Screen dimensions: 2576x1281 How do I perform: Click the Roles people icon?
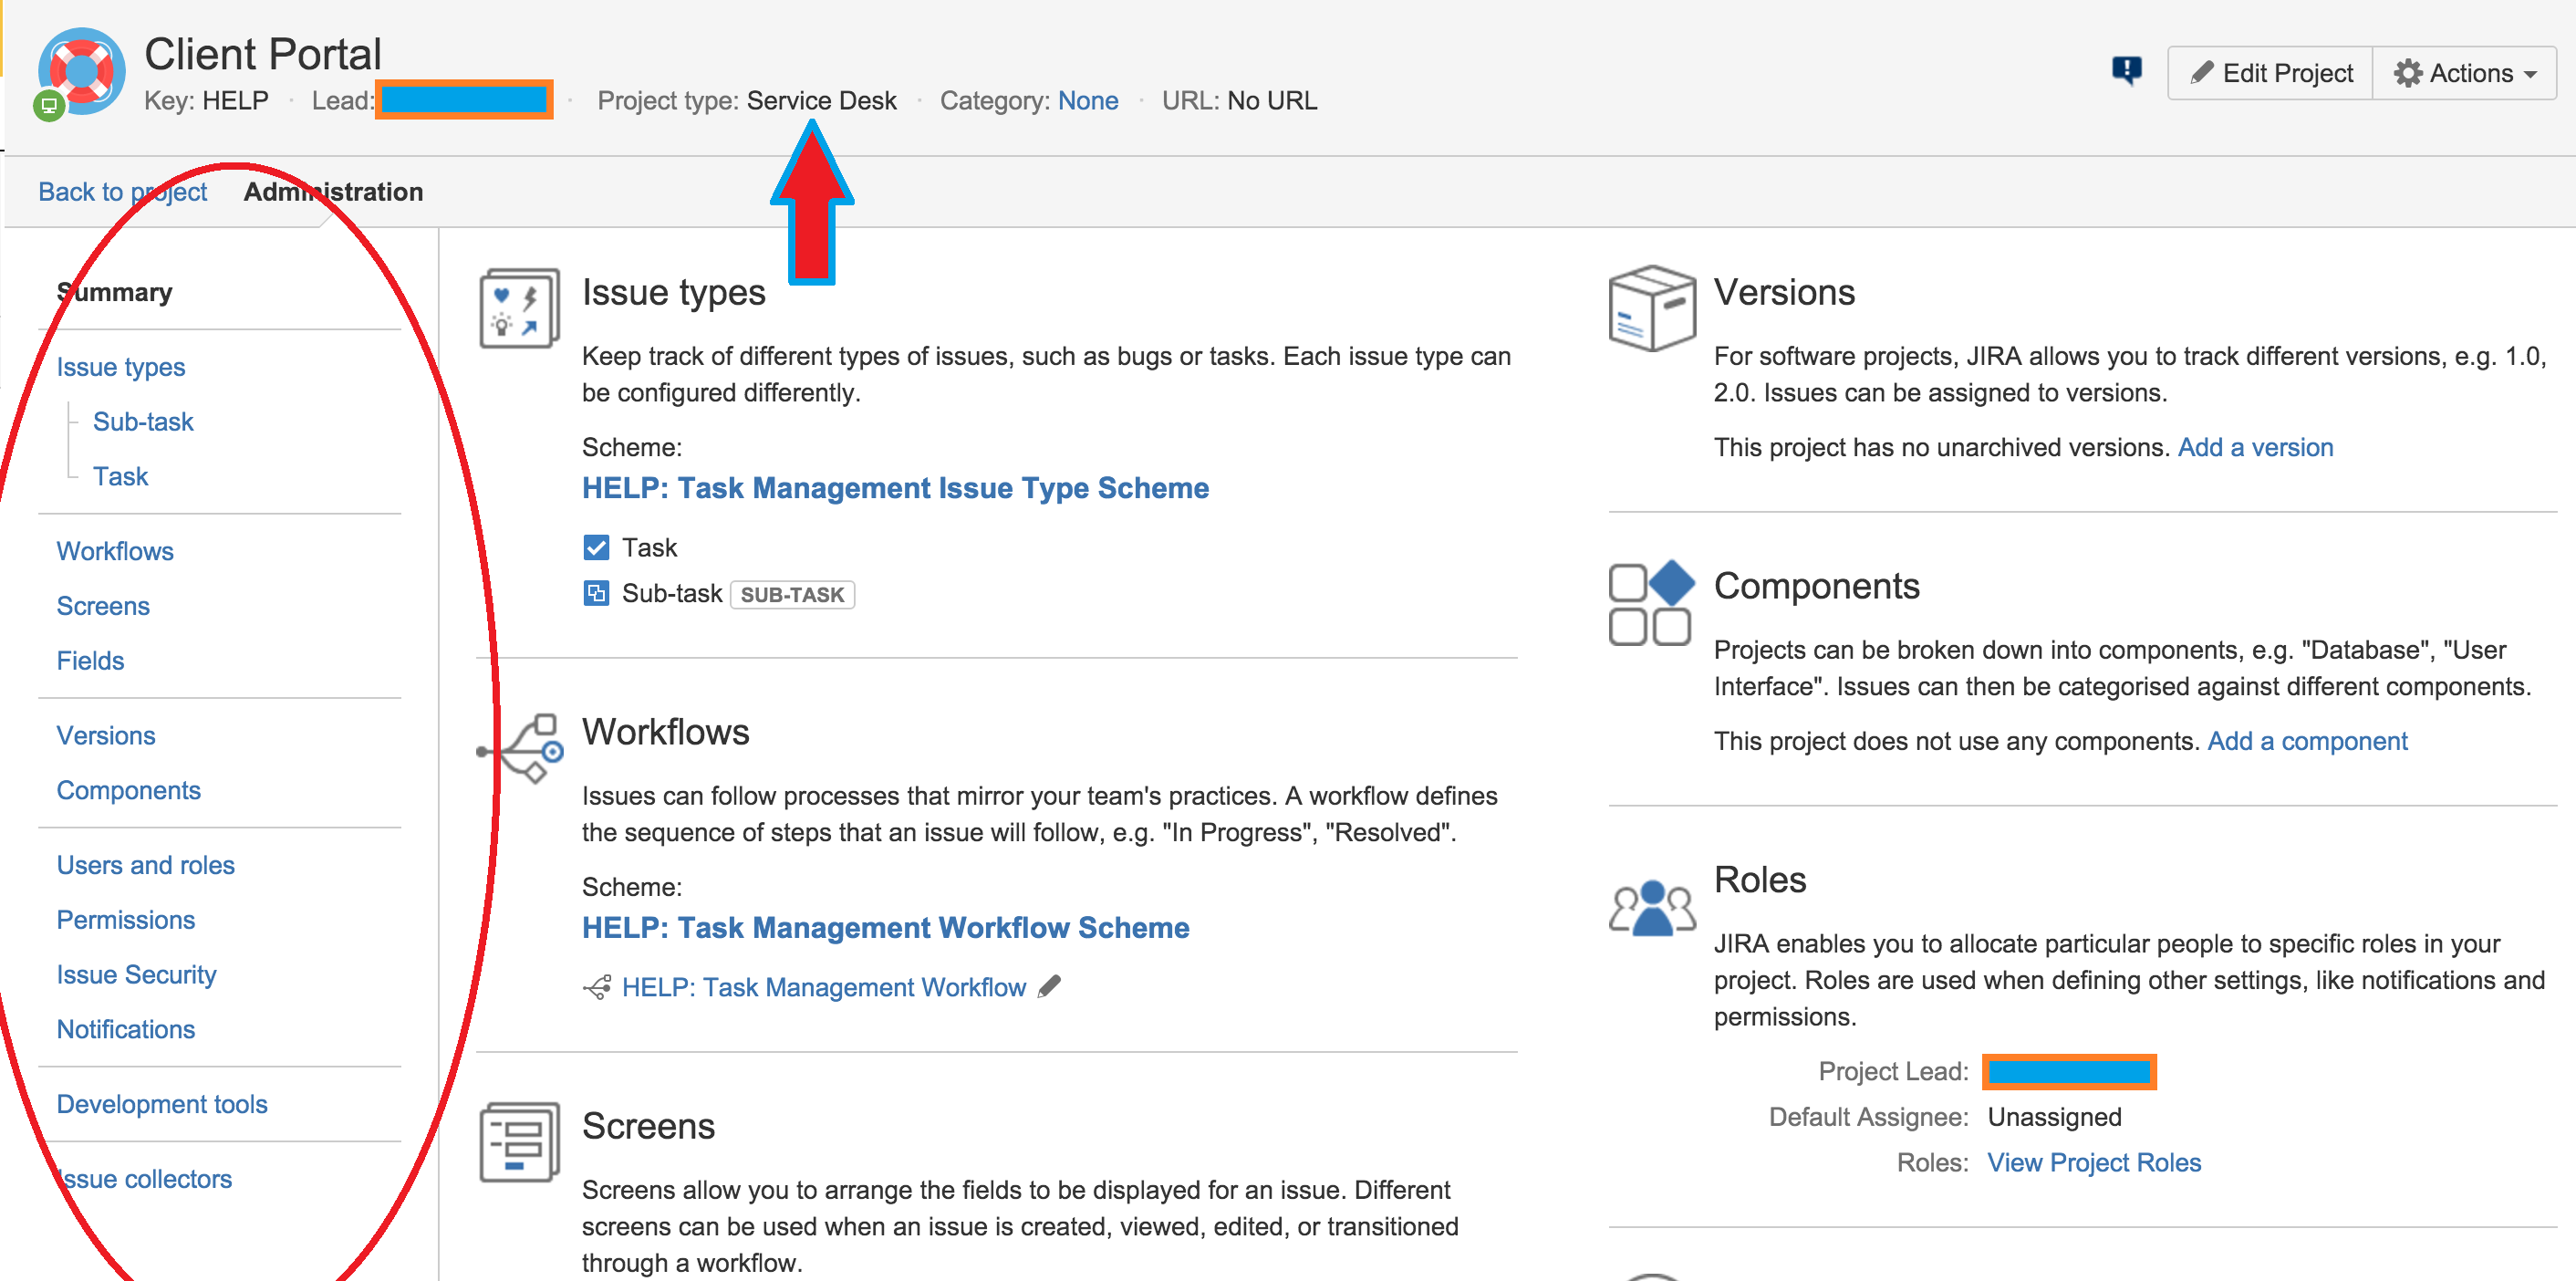click(x=1651, y=906)
